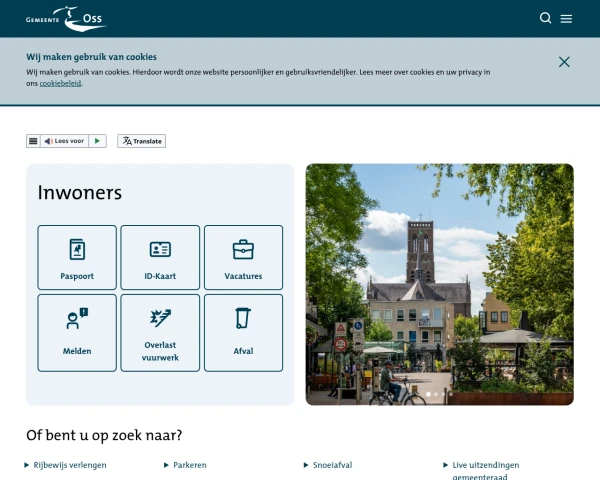Viewport: 600px width, 480px height.
Task: Select the first carousel dot
Action: click(428, 394)
